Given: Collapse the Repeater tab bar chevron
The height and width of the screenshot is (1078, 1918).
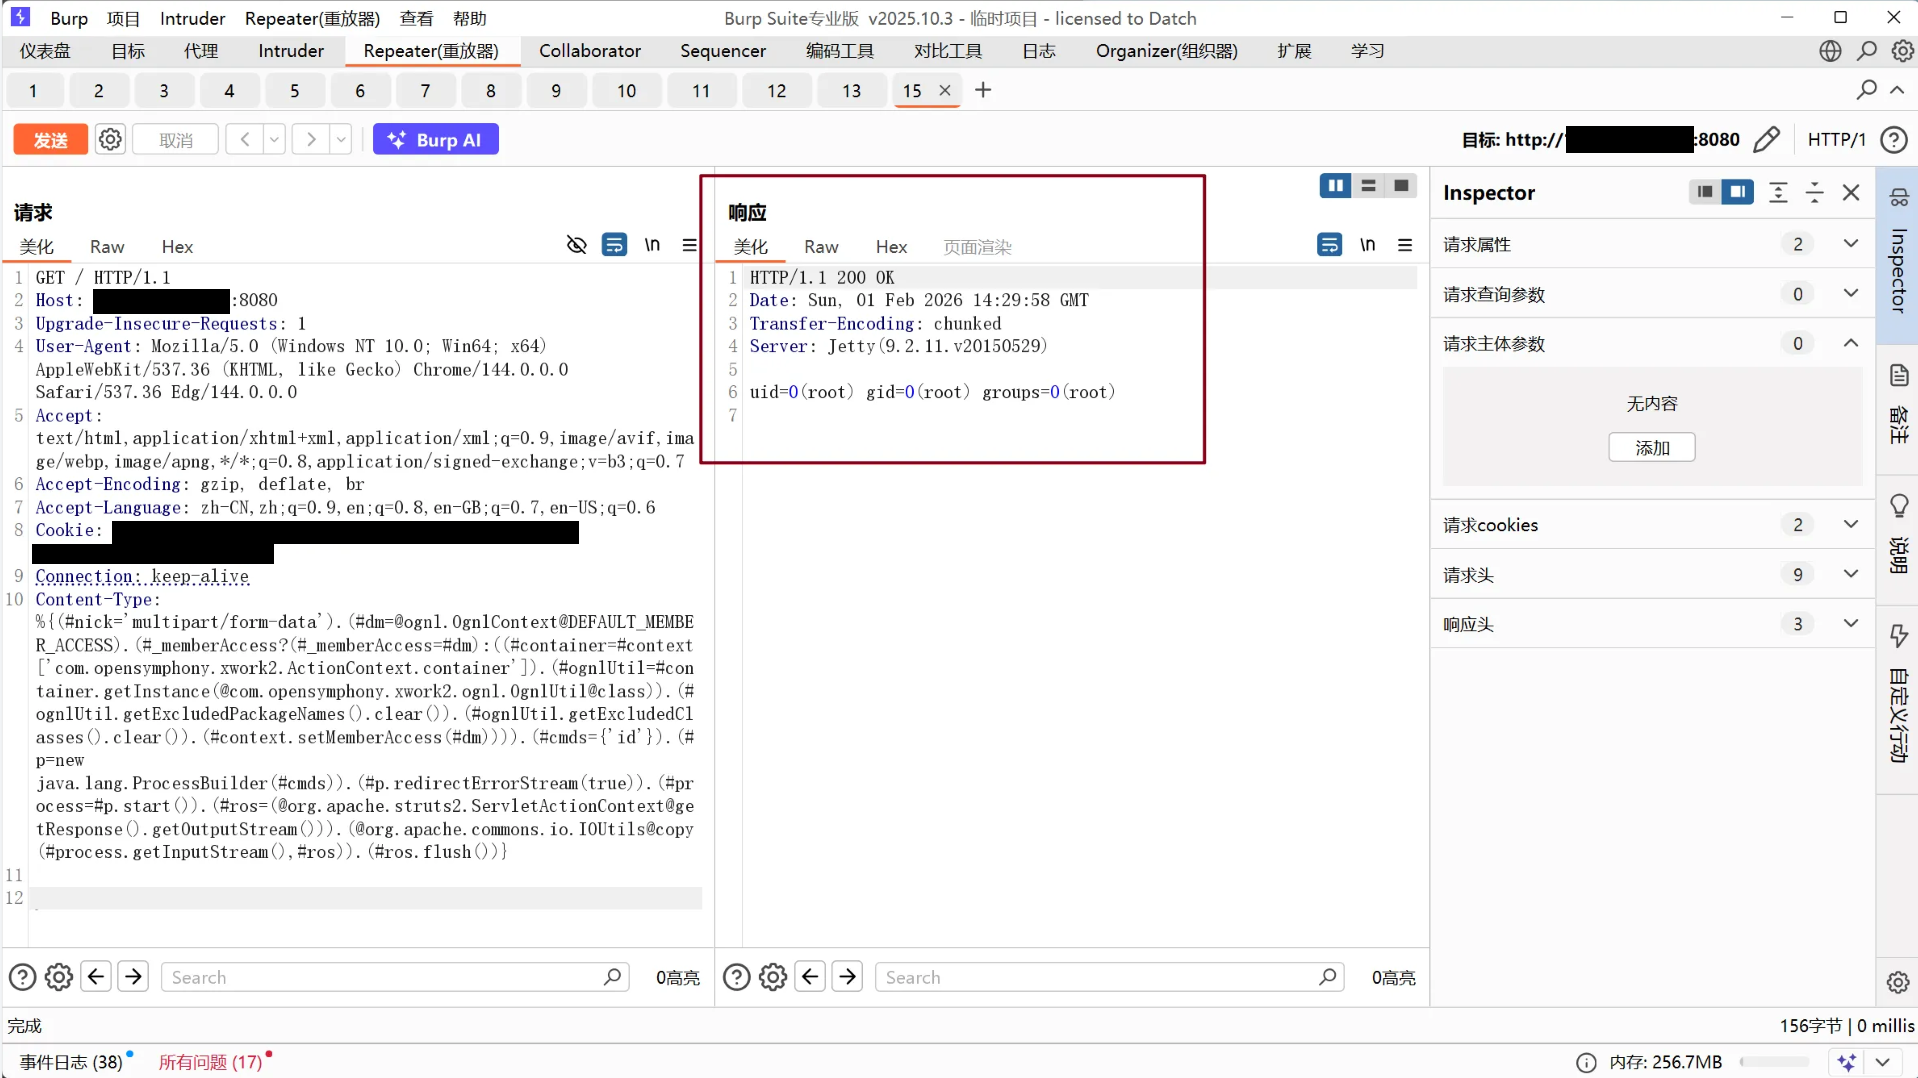Looking at the screenshot, I should click(1897, 90).
